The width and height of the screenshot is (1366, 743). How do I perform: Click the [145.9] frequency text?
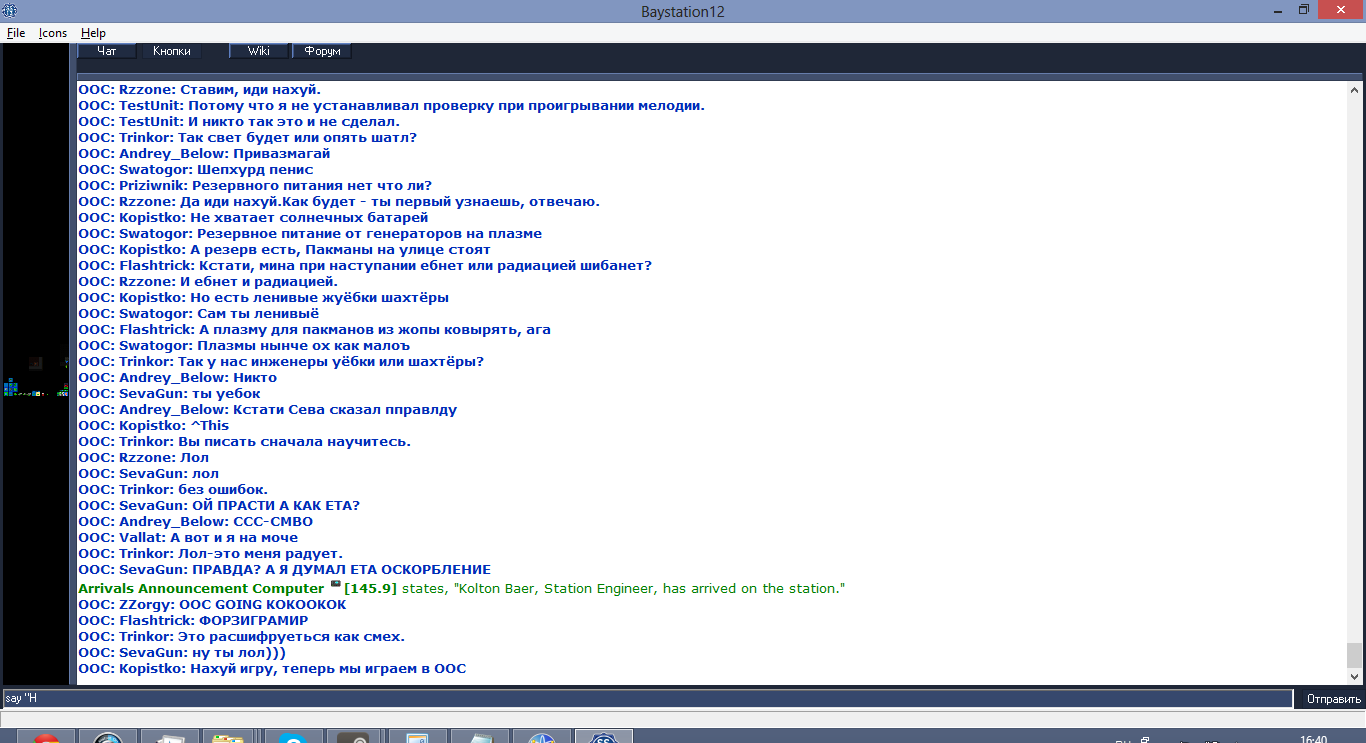[x=370, y=589]
